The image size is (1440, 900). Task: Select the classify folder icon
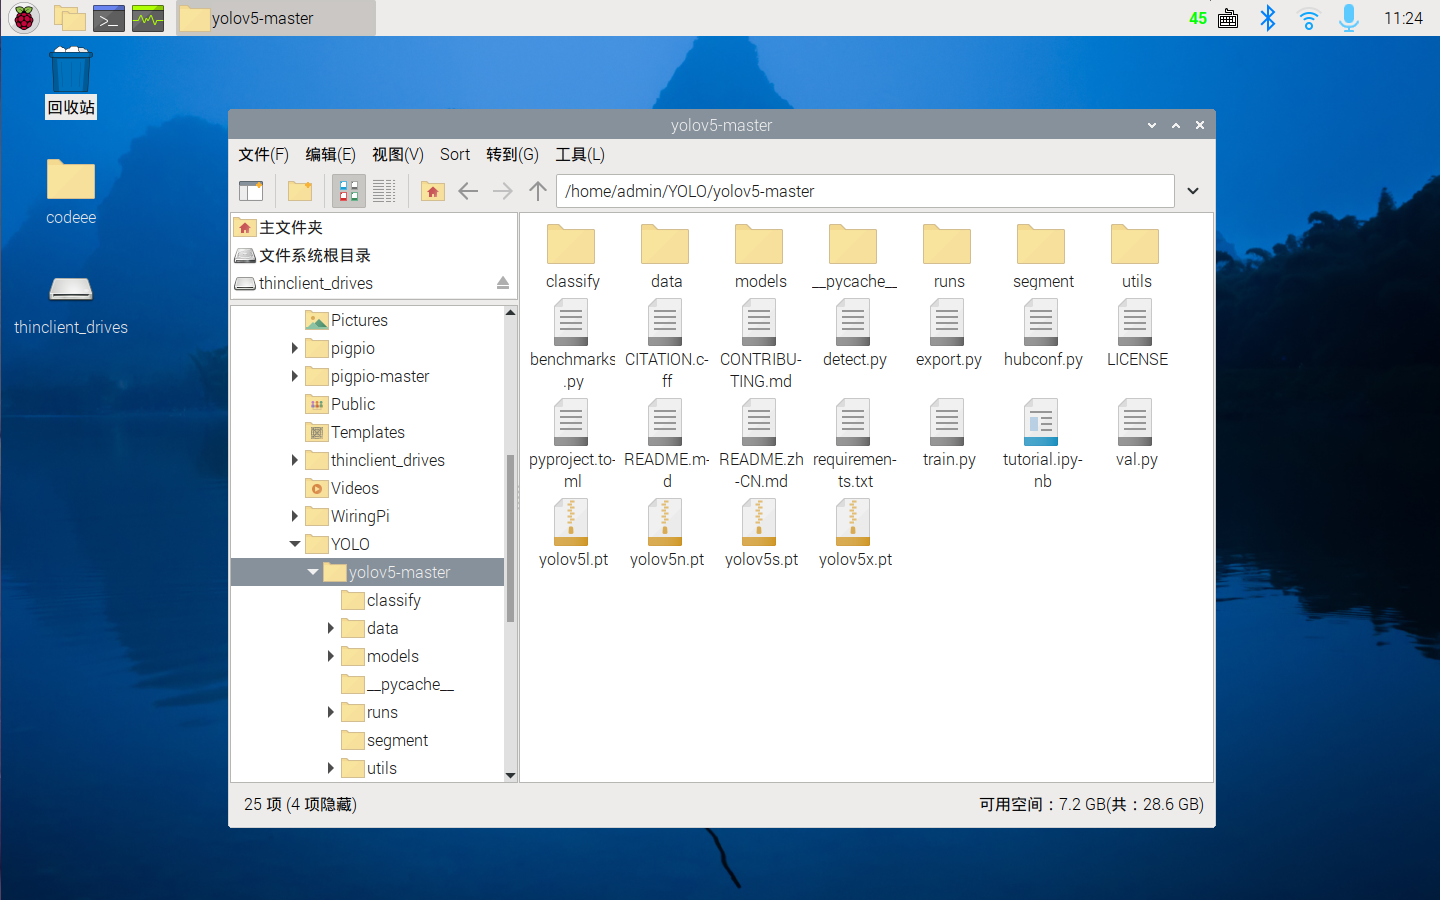tap(572, 257)
